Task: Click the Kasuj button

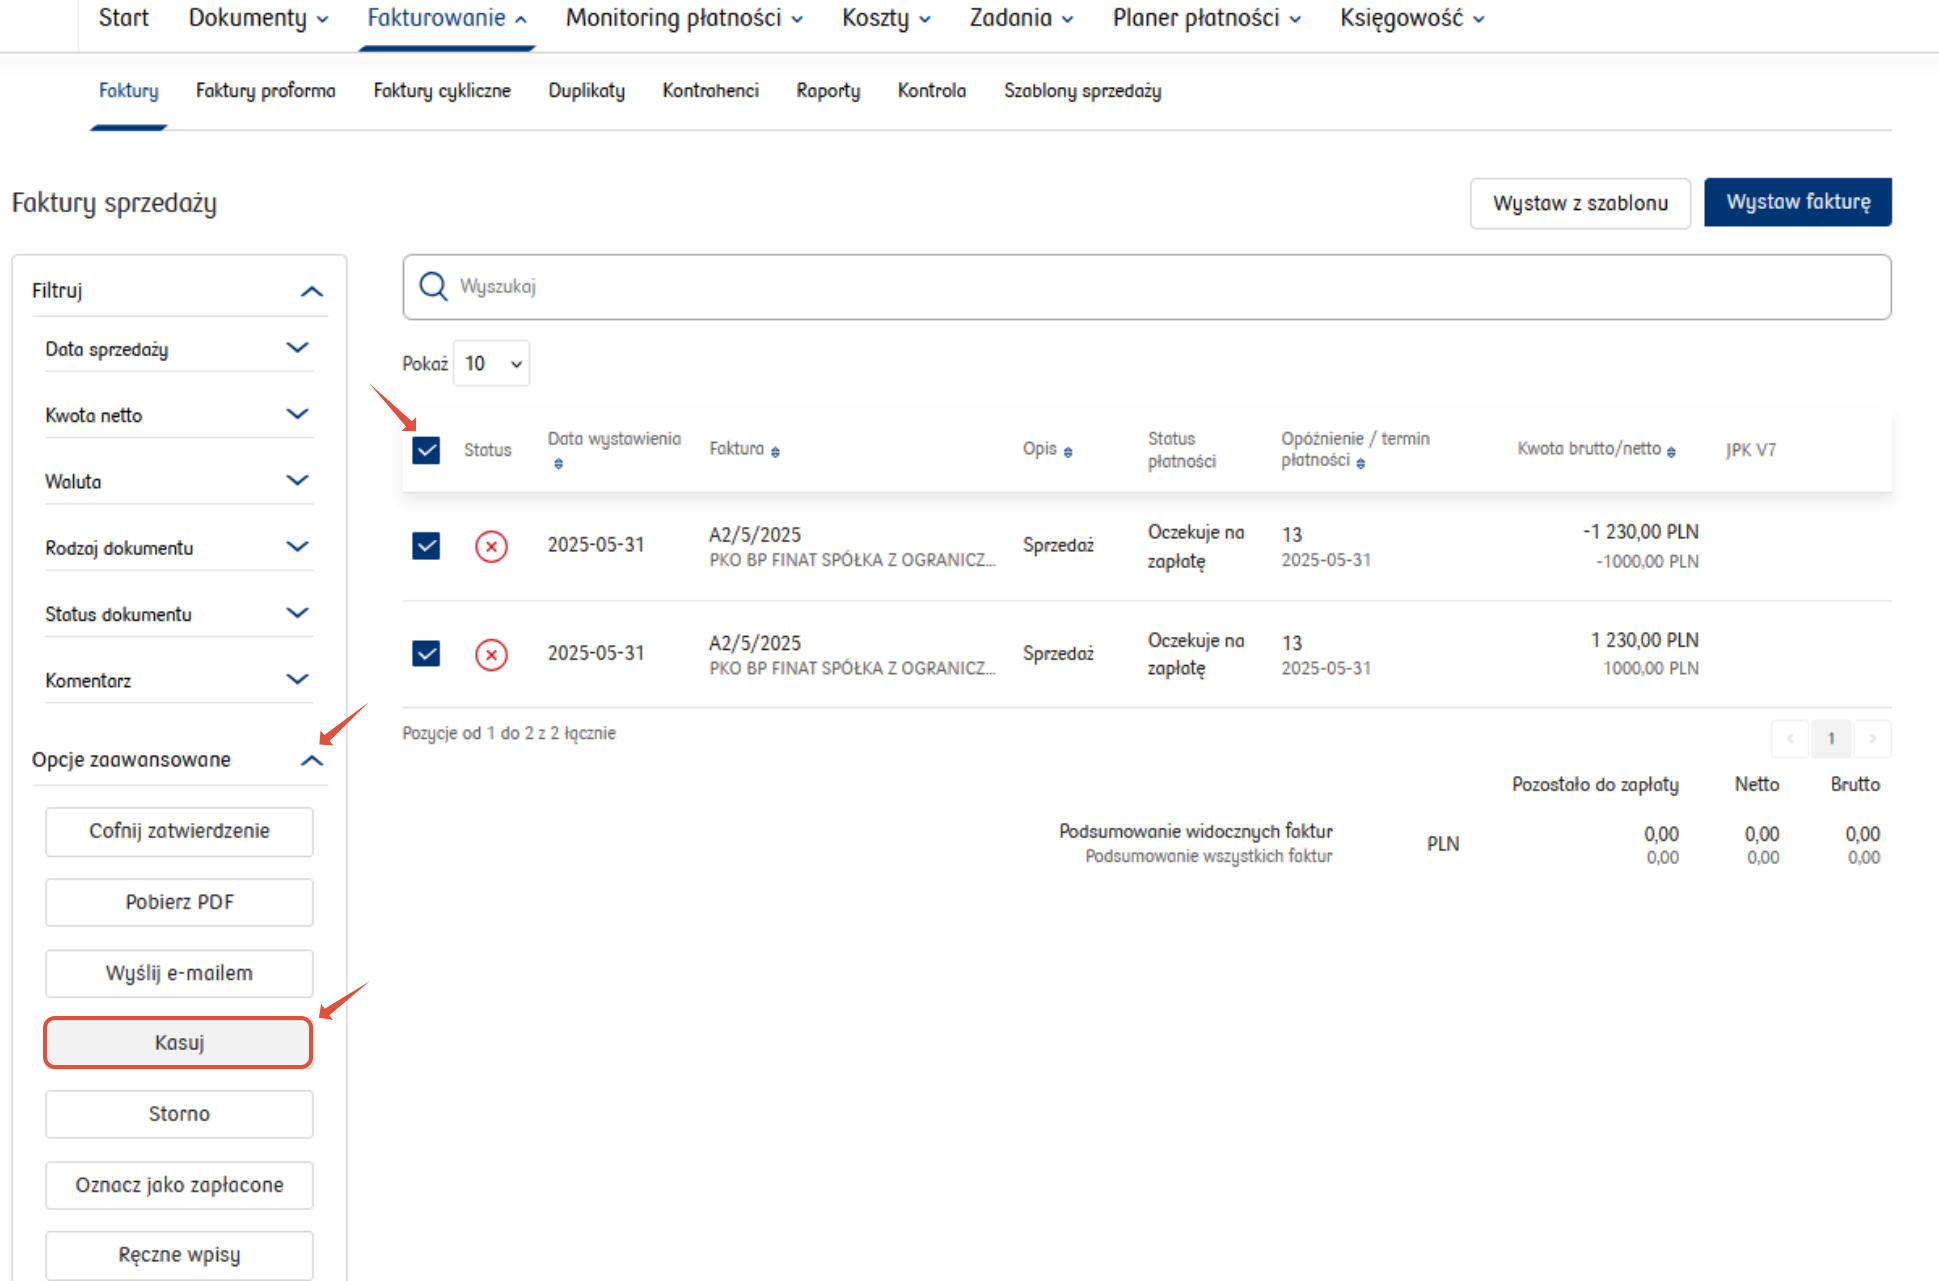Action: tap(179, 1043)
